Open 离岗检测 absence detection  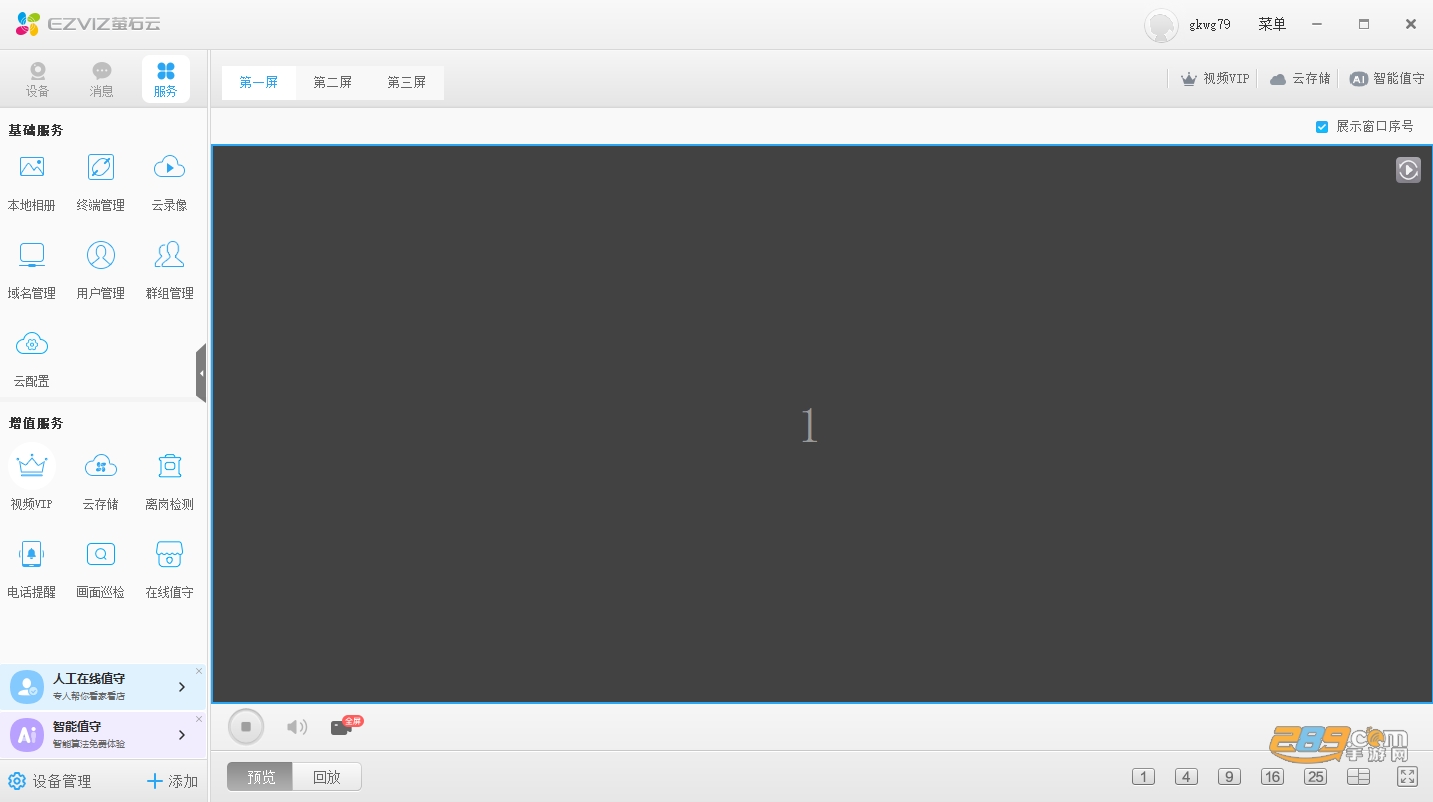click(169, 479)
